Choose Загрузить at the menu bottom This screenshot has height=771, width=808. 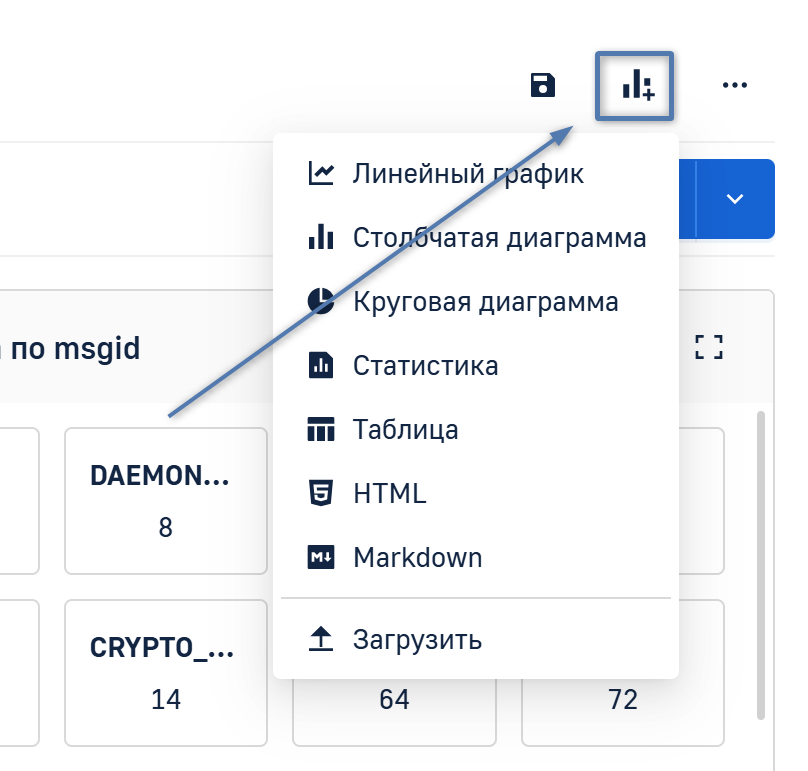pyautogui.click(x=417, y=640)
